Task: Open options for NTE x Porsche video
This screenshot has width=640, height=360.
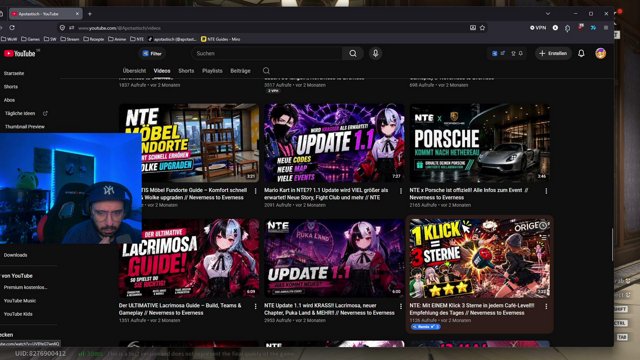Action: tap(546, 191)
